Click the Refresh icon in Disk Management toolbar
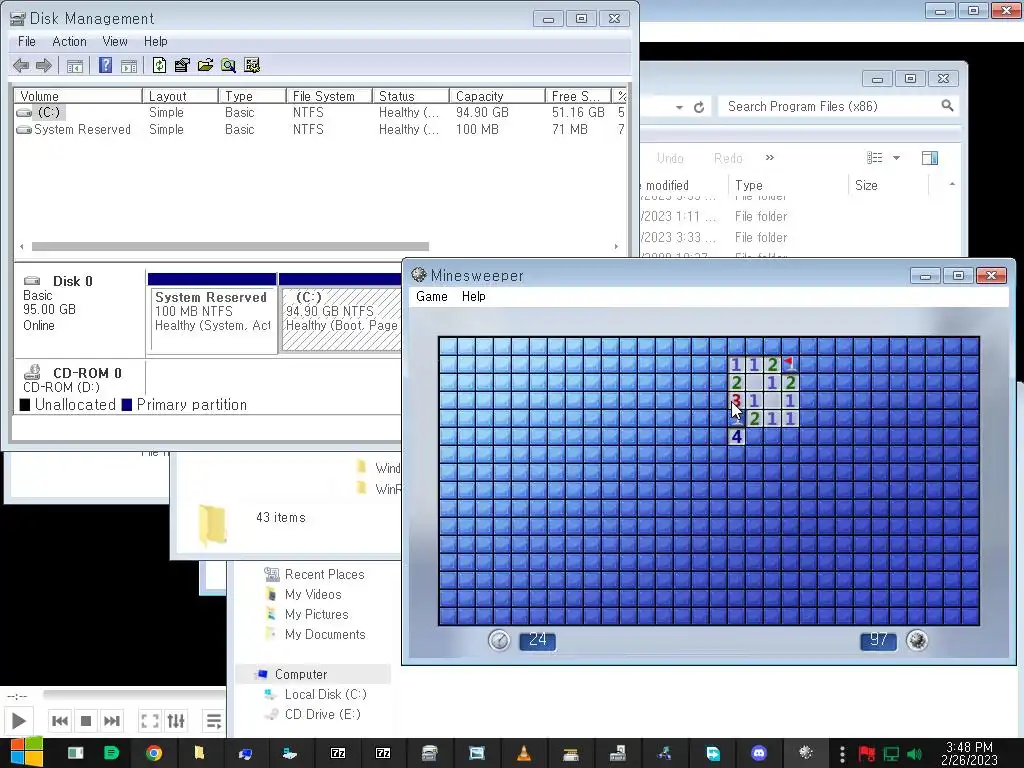 (x=159, y=65)
